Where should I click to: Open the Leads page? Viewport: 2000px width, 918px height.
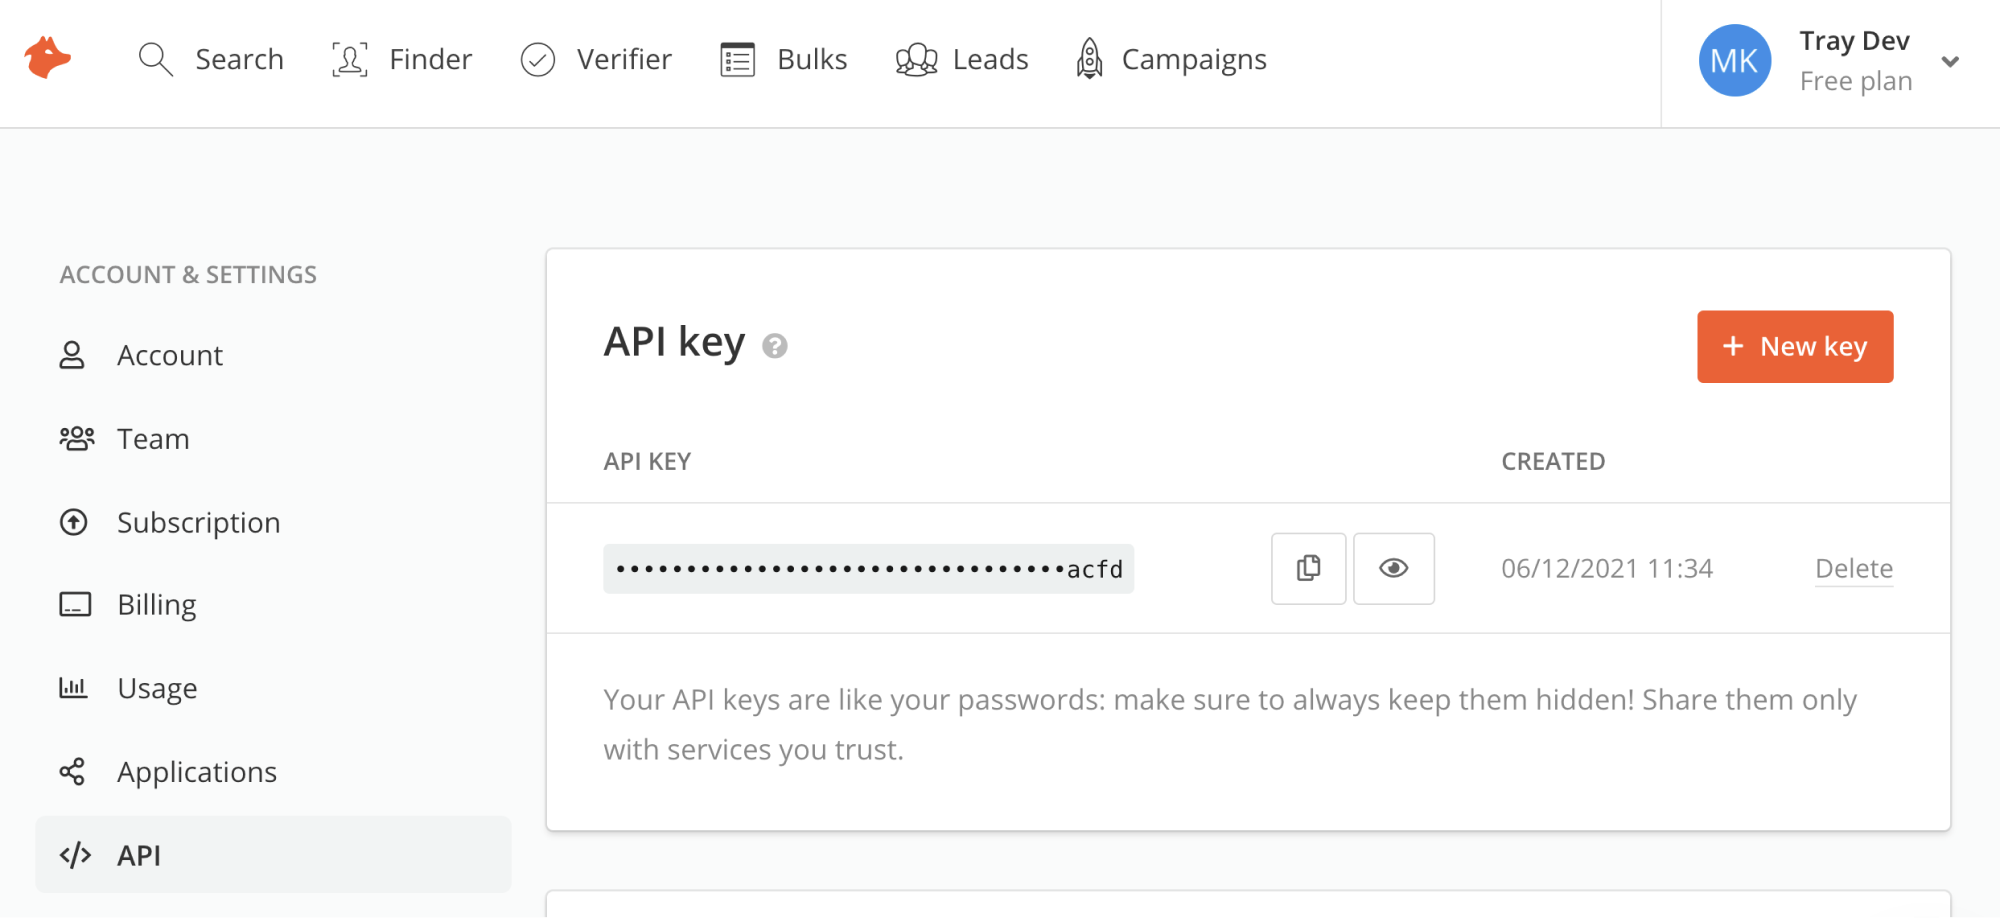(961, 59)
